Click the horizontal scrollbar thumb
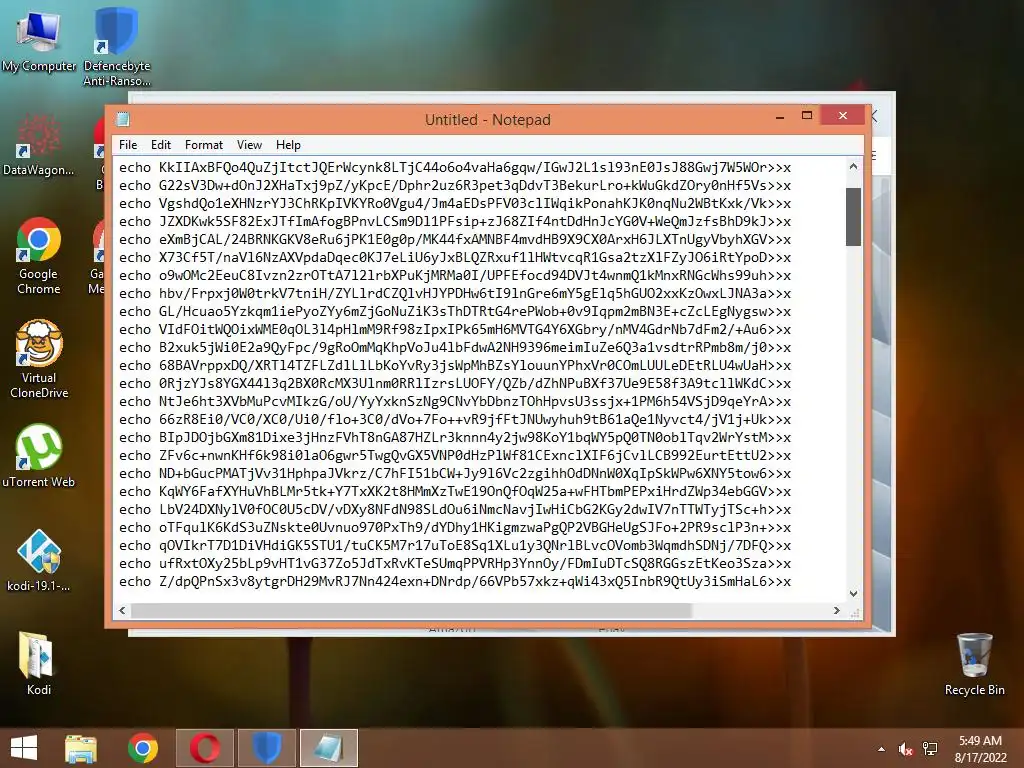Screen dimensions: 1024x768 (411, 611)
